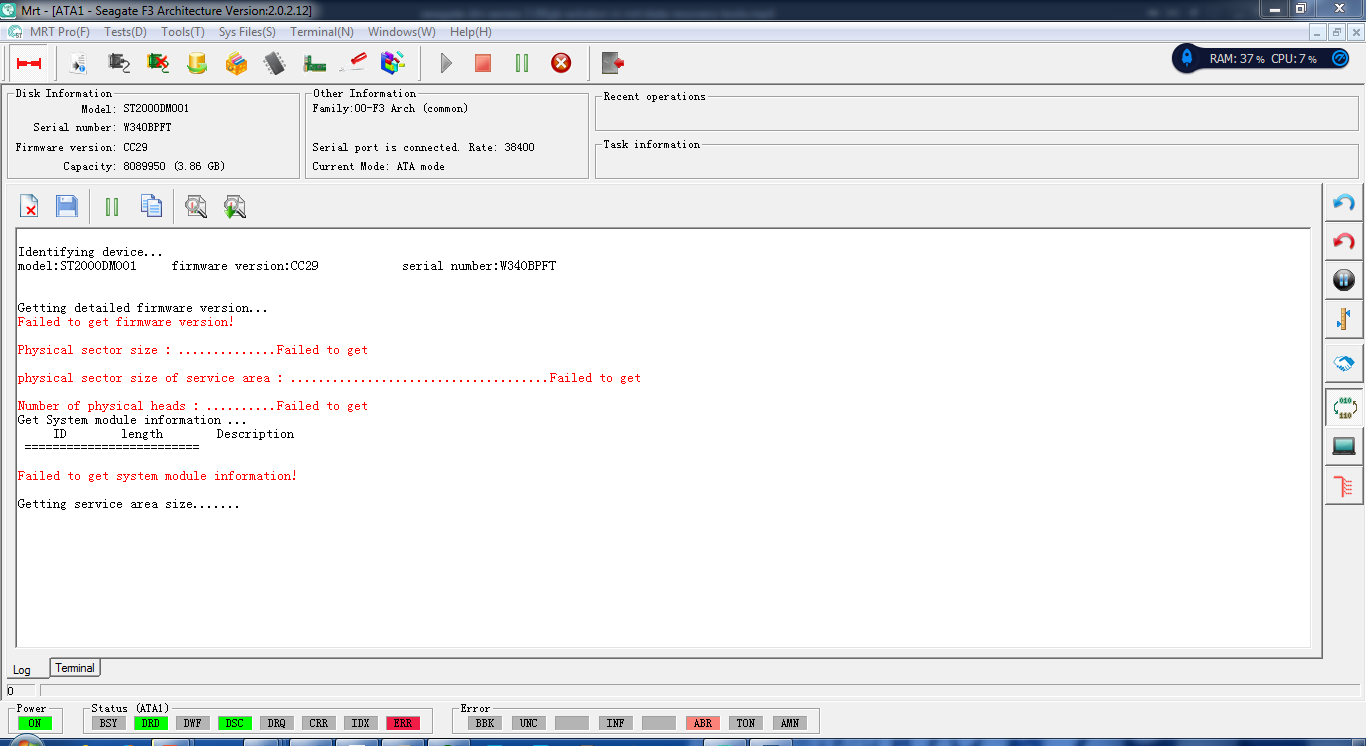Click the blue curved arrow icon in the right sidebar
Image resolution: width=1366 pixels, height=746 pixels.
click(x=1344, y=203)
